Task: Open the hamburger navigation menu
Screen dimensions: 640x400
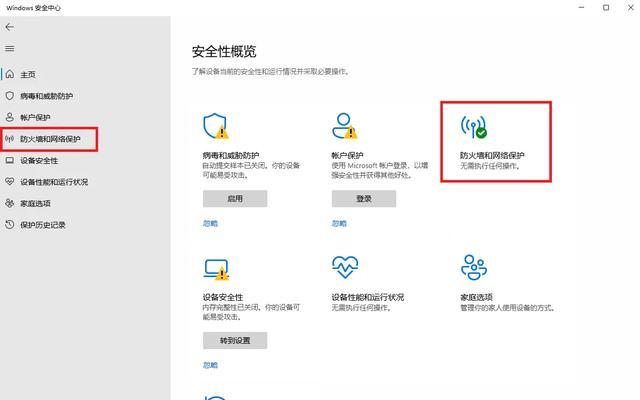Action: coord(10,49)
